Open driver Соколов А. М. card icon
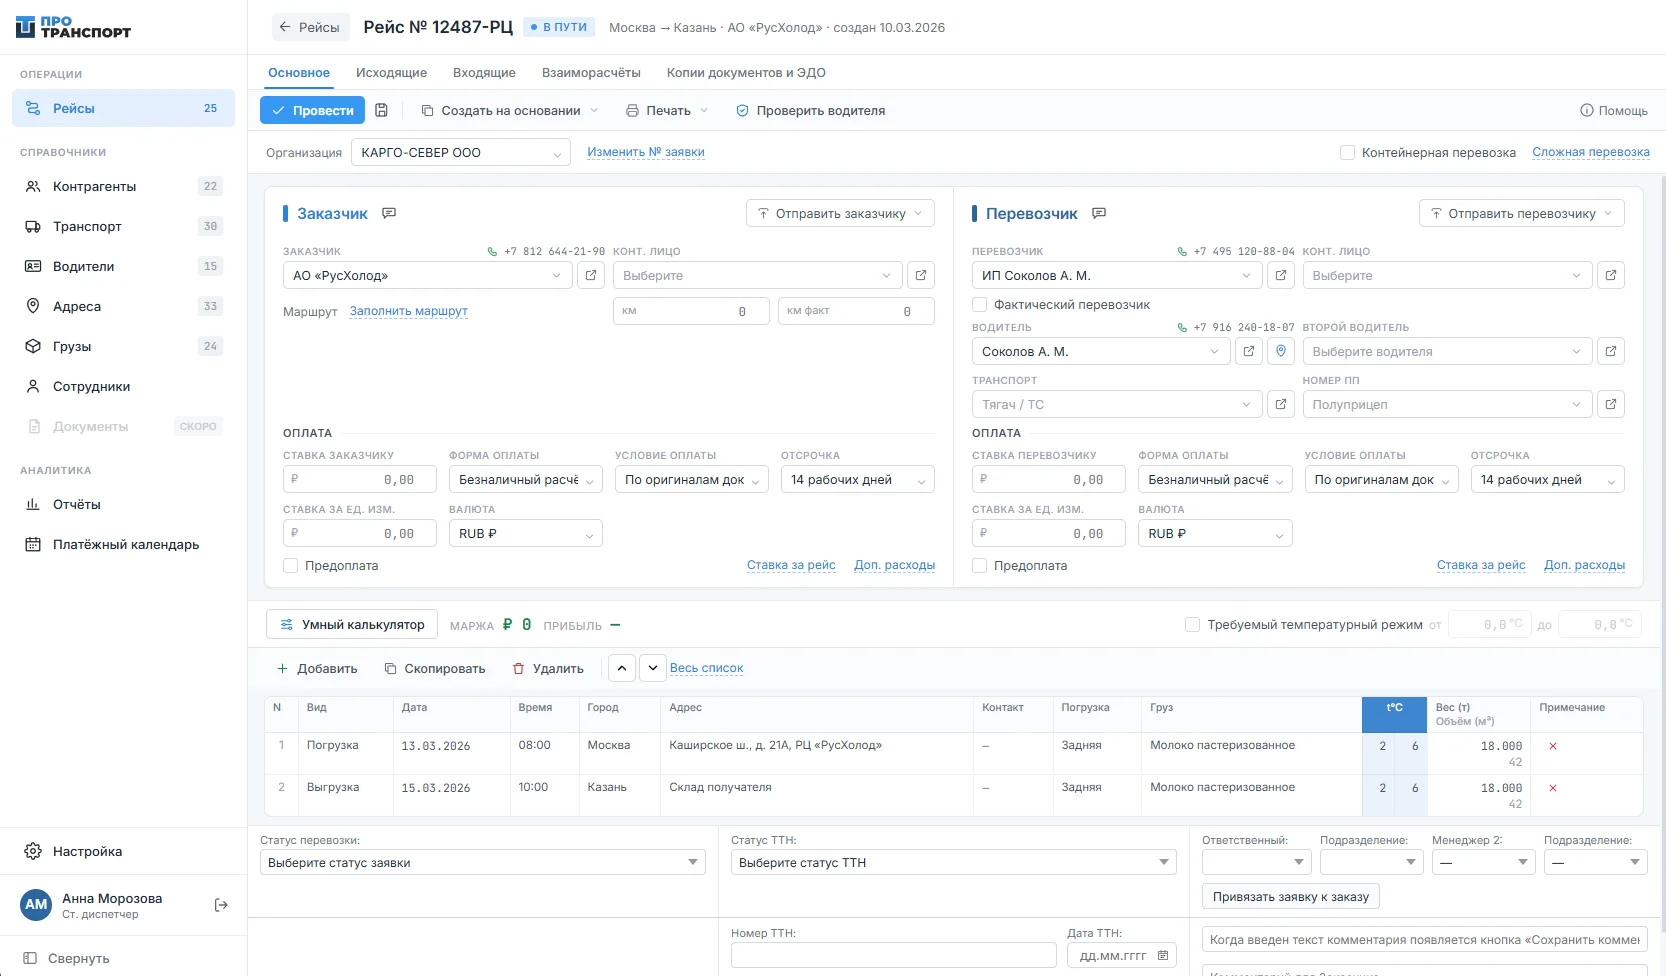This screenshot has width=1666, height=976. [x=1249, y=351]
